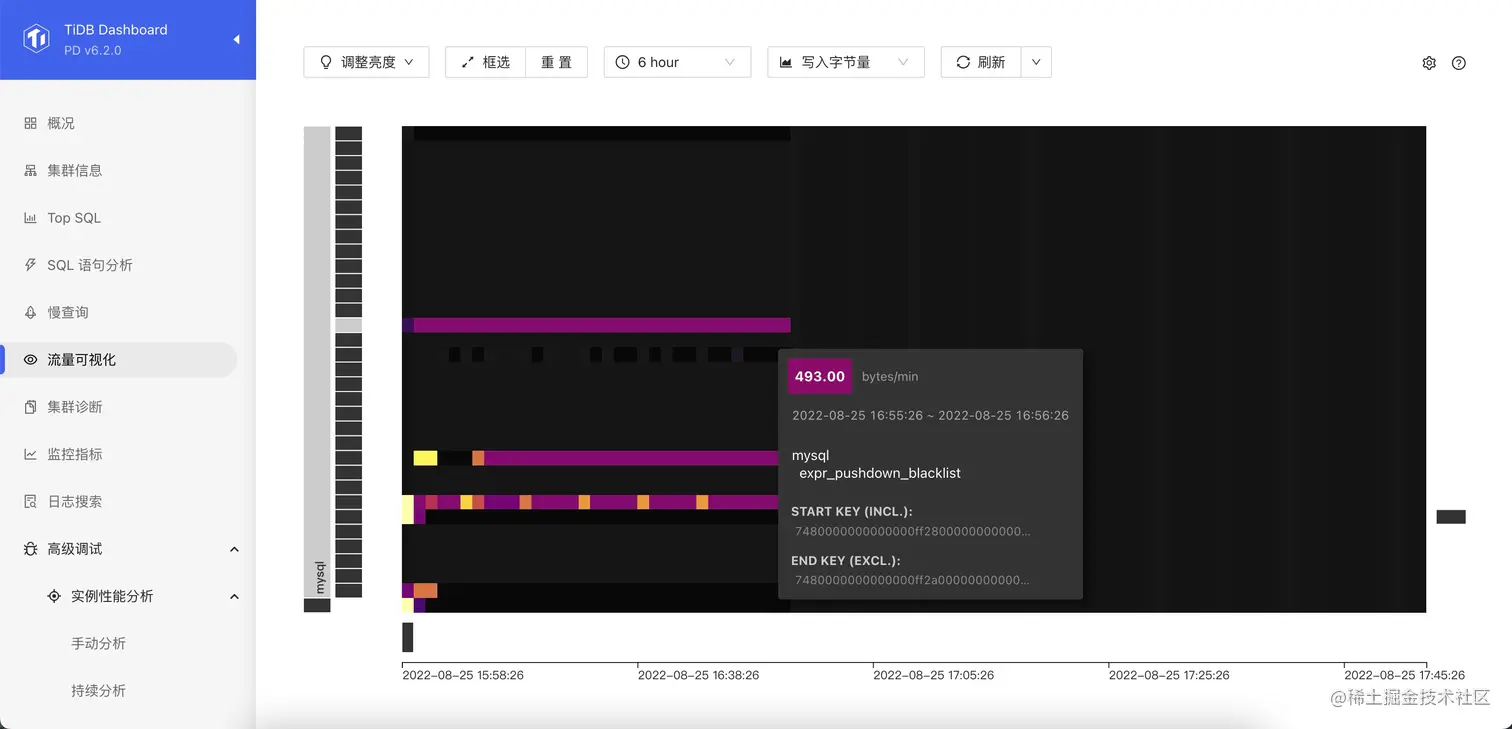Click the 慢查询 rocket icon

point(30,312)
